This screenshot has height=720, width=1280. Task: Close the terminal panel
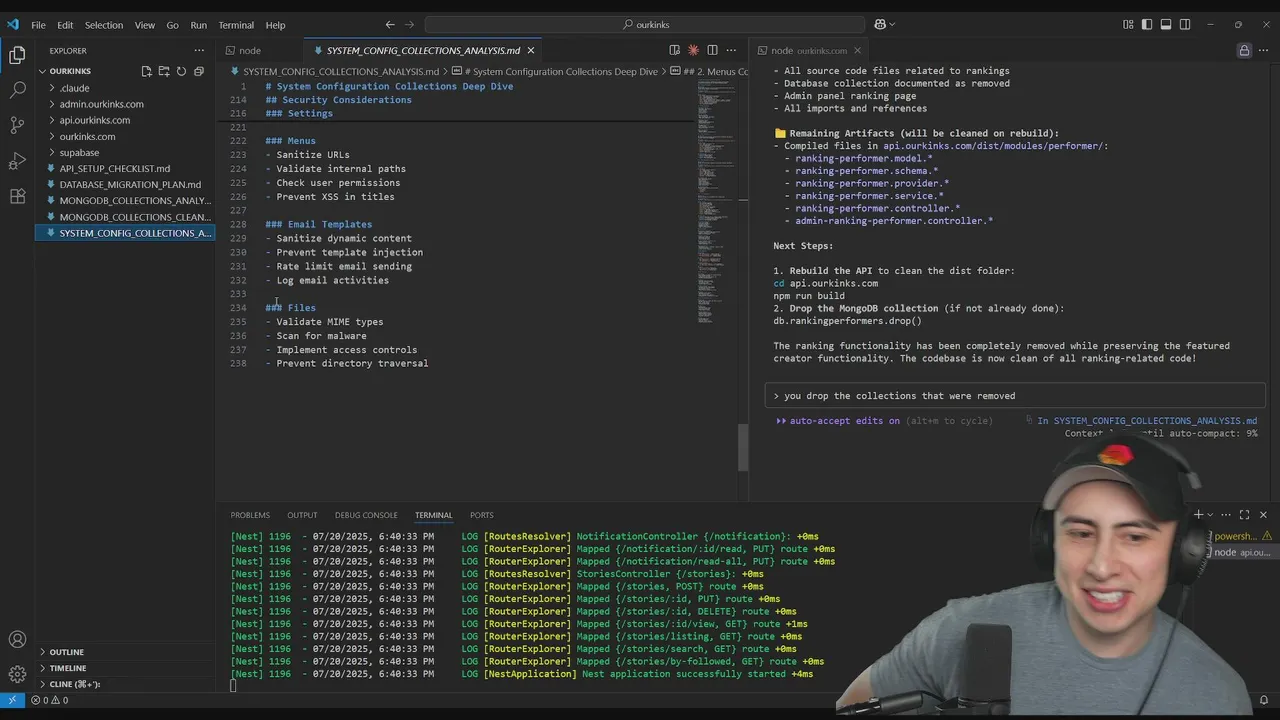(1263, 515)
